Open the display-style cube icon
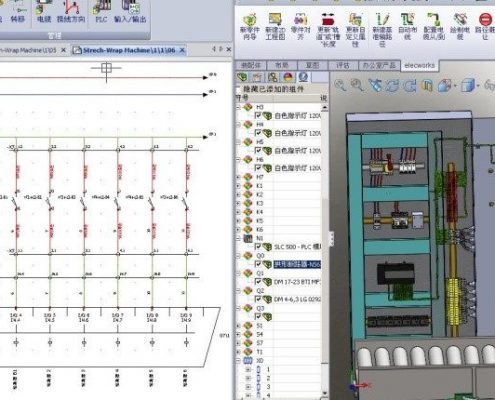Viewport: 495px width, 400px height. 468,85
